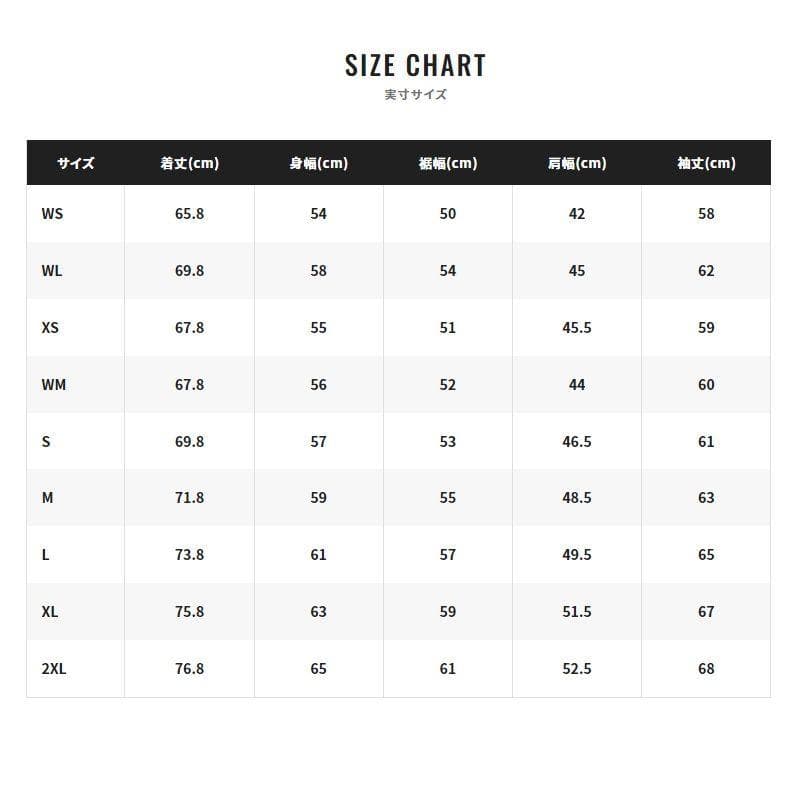Click the WS size row label
This screenshot has height=800, width=800.
tap(52, 214)
